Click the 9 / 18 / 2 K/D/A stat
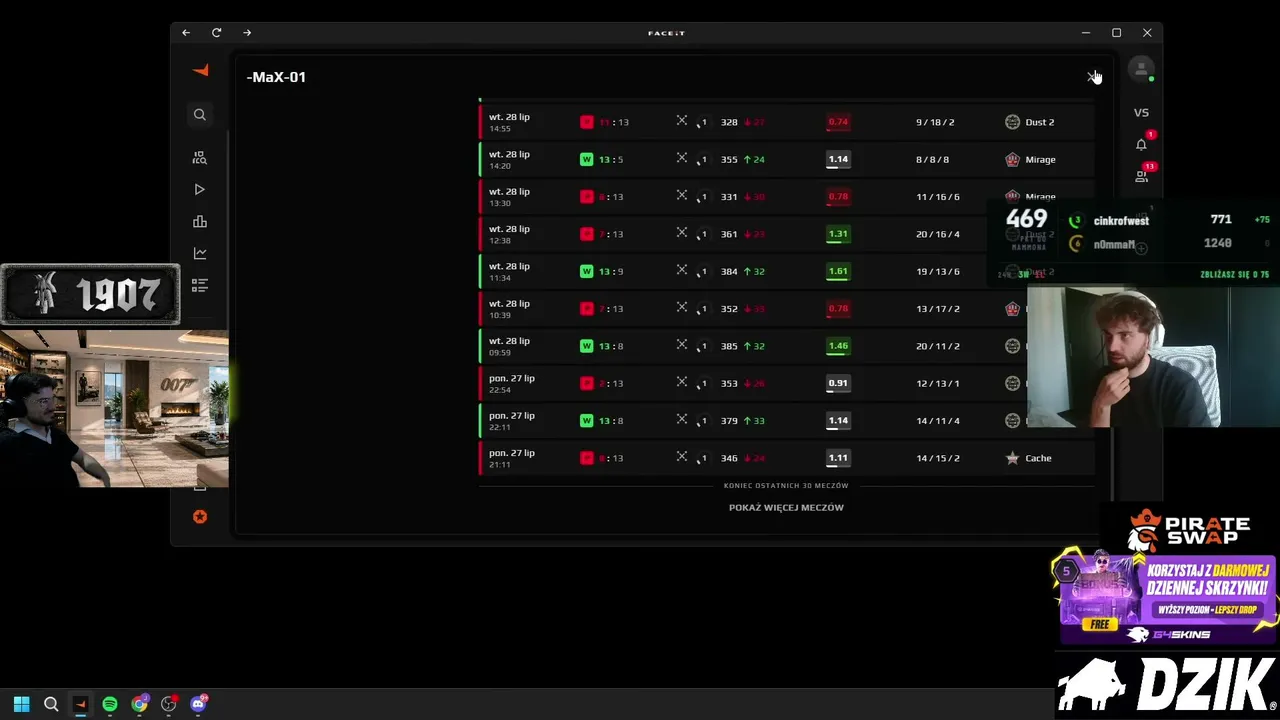 (x=935, y=122)
